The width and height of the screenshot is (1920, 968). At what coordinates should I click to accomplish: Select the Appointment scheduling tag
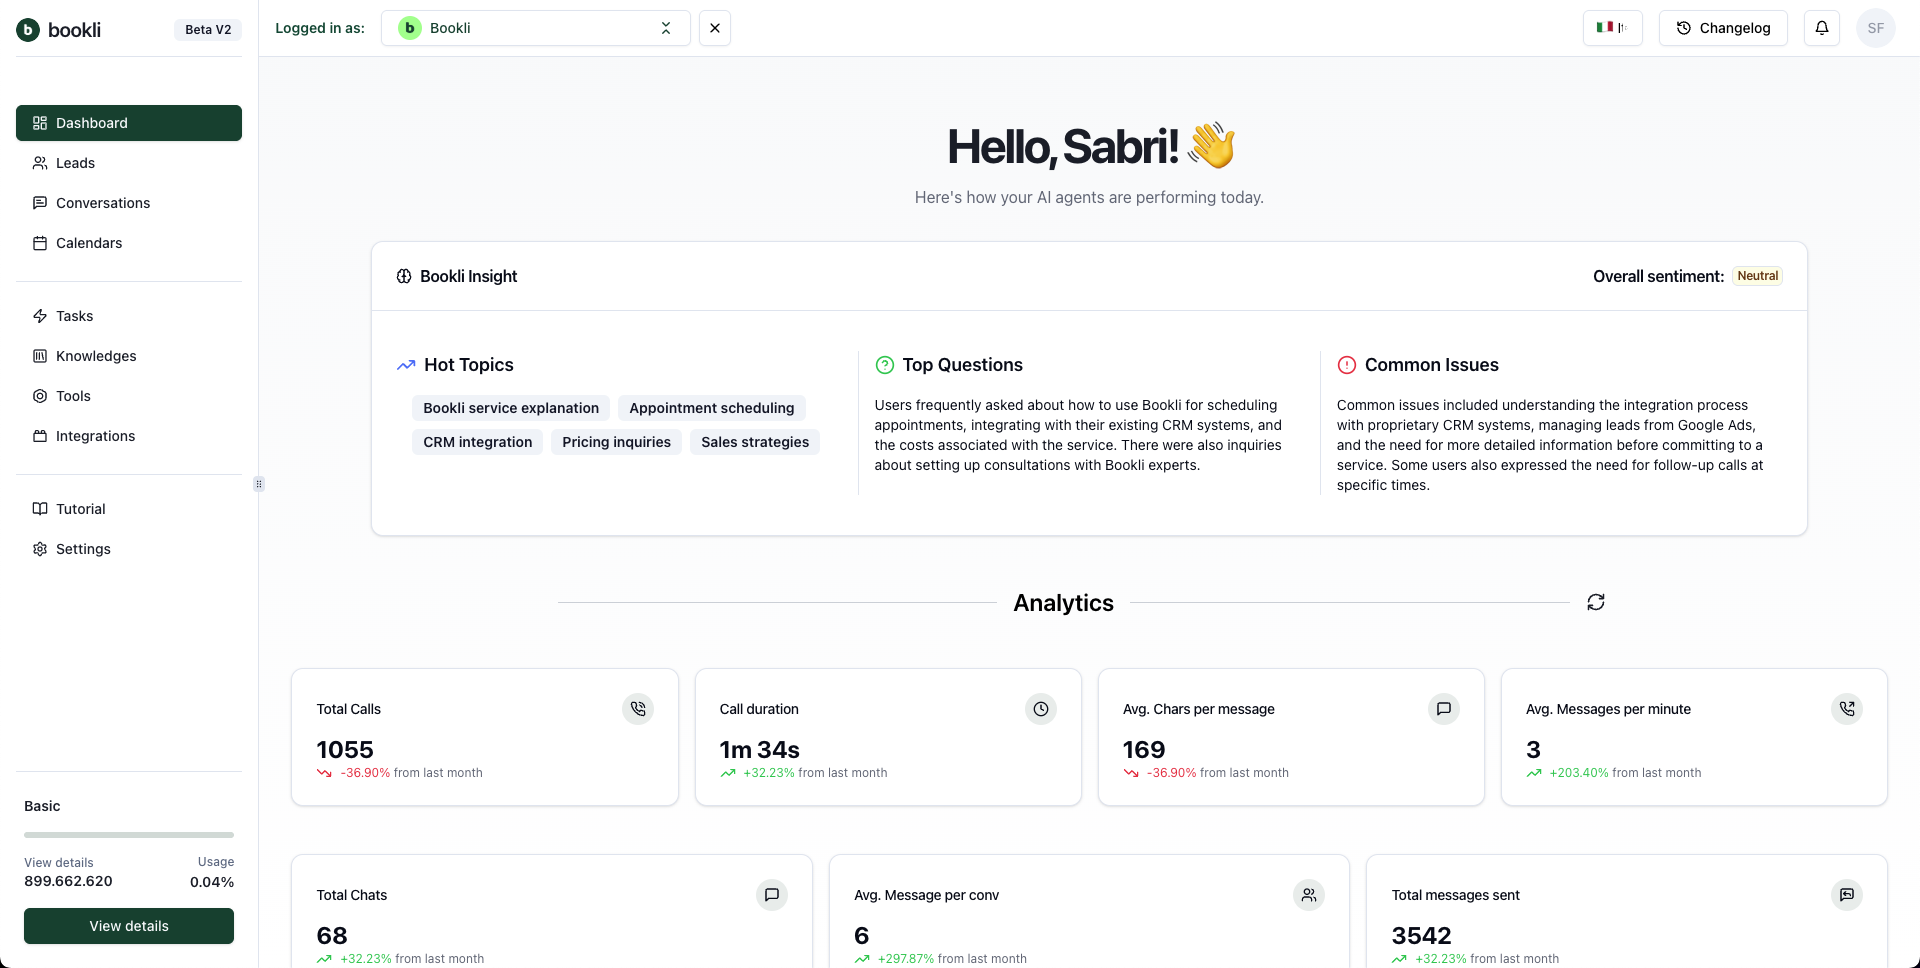[712, 408]
